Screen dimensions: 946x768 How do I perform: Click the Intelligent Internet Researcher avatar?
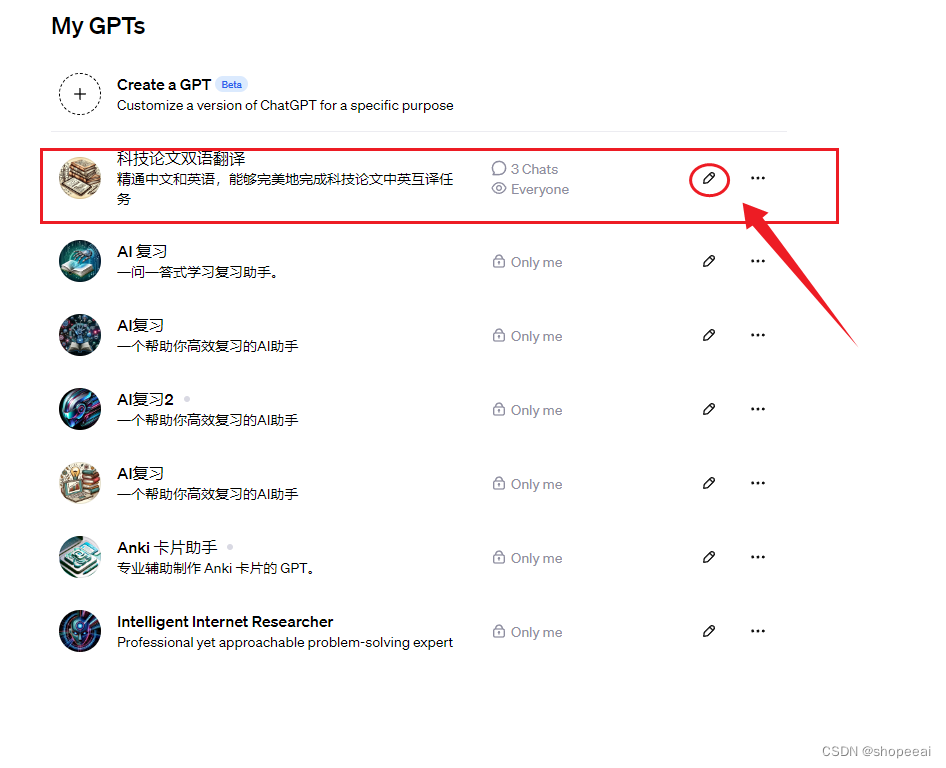coord(80,631)
